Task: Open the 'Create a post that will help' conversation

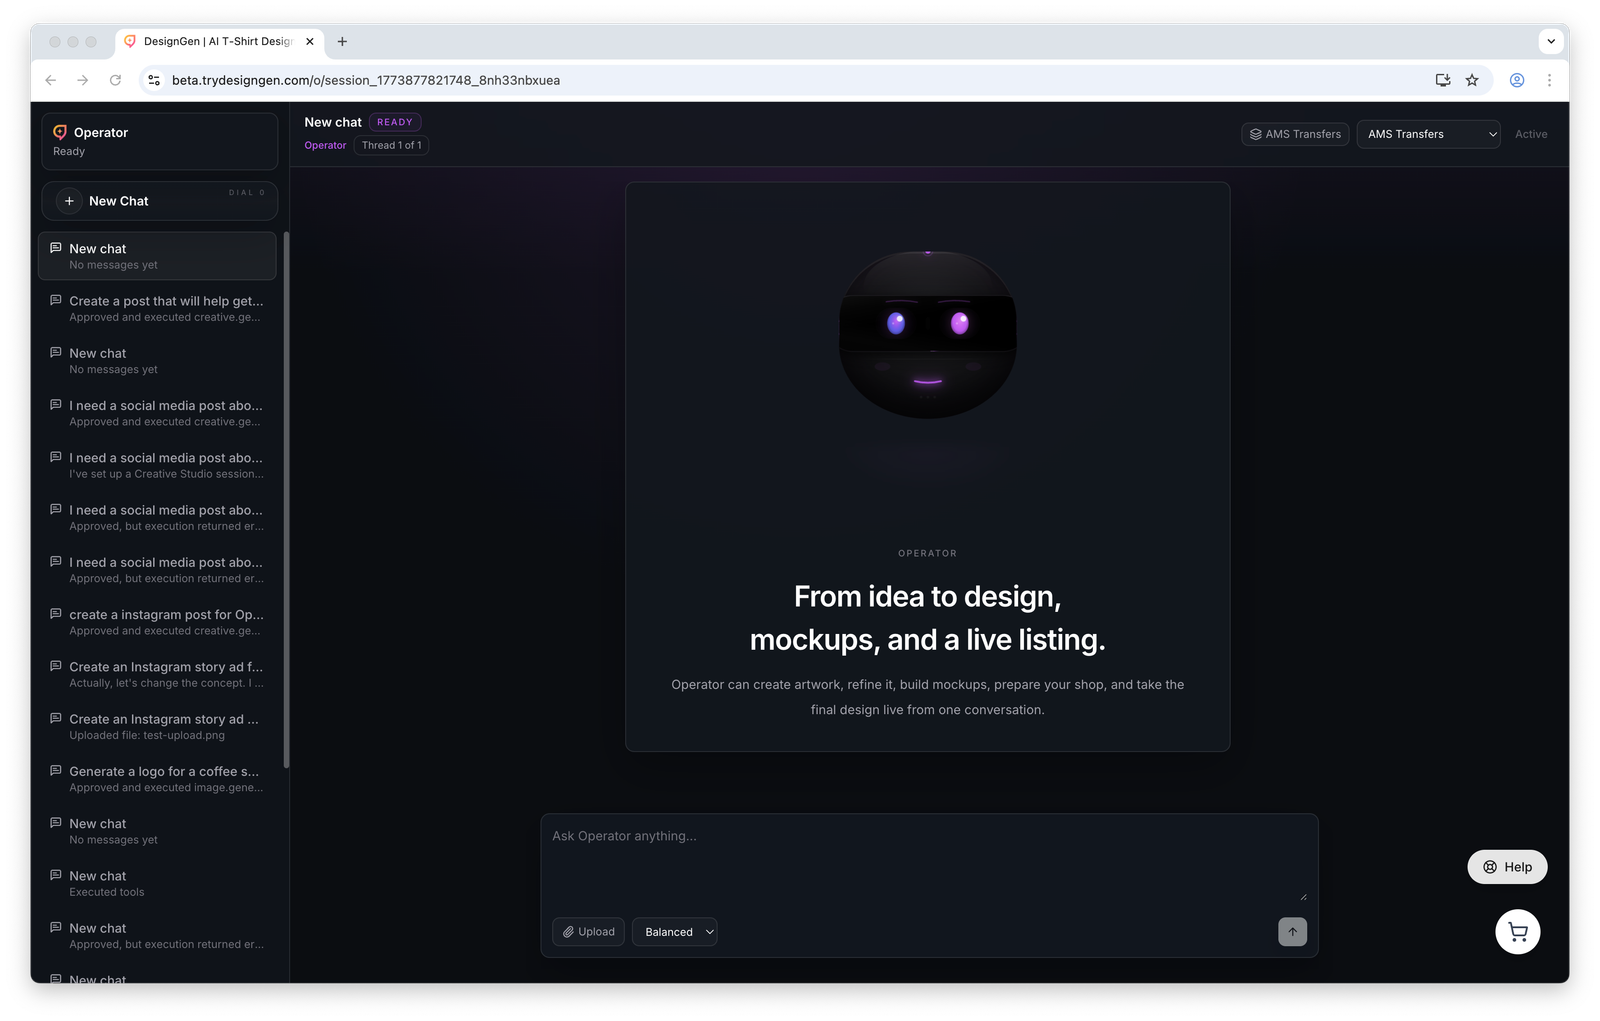Action: click(x=160, y=308)
